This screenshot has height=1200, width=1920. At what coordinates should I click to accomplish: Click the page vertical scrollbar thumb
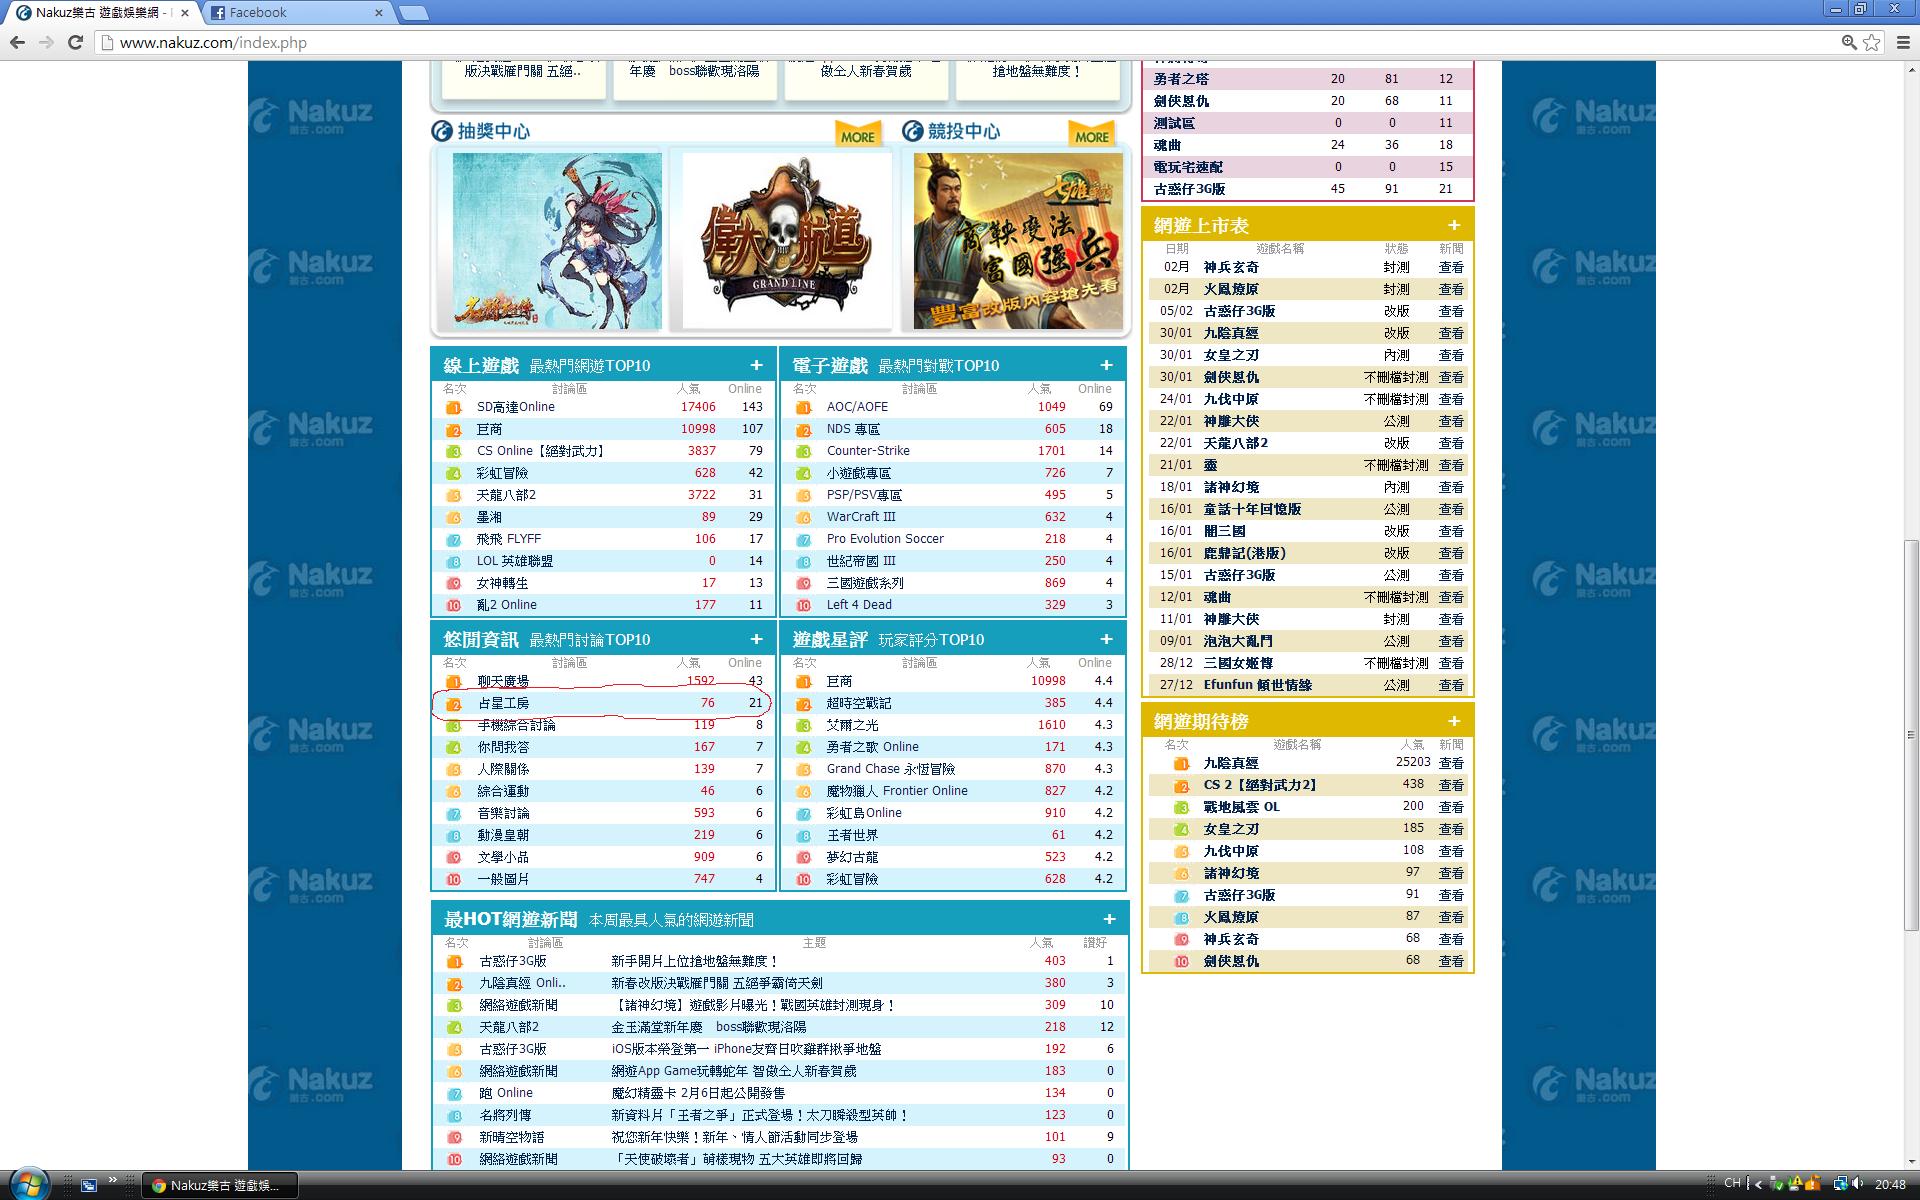tap(1911, 735)
